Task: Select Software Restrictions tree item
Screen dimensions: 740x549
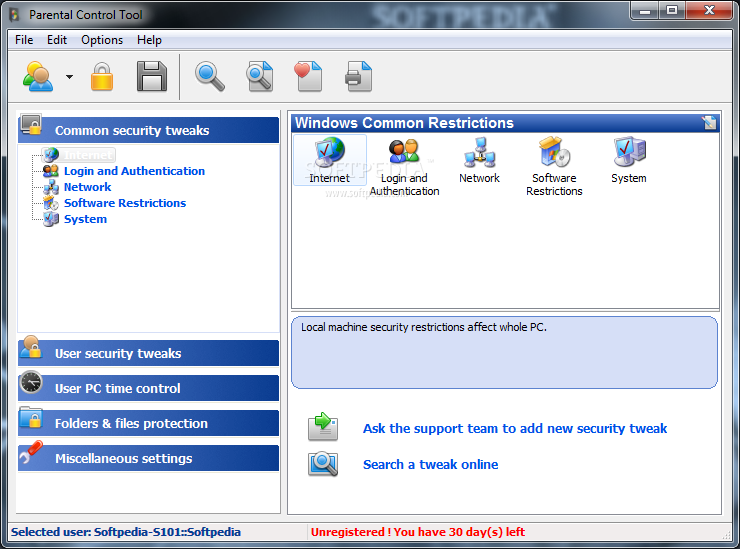Action: click(x=125, y=203)
